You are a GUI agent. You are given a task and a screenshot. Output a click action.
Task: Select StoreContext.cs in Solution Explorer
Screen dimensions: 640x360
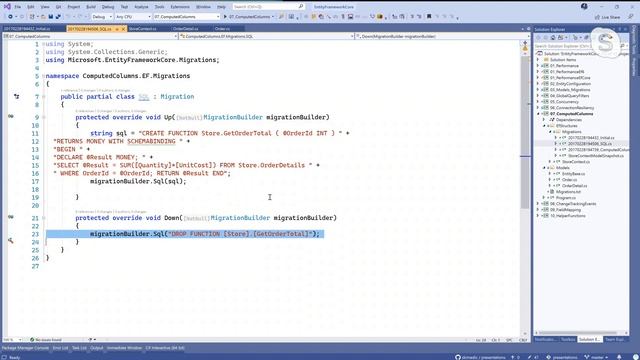point(576,162)
